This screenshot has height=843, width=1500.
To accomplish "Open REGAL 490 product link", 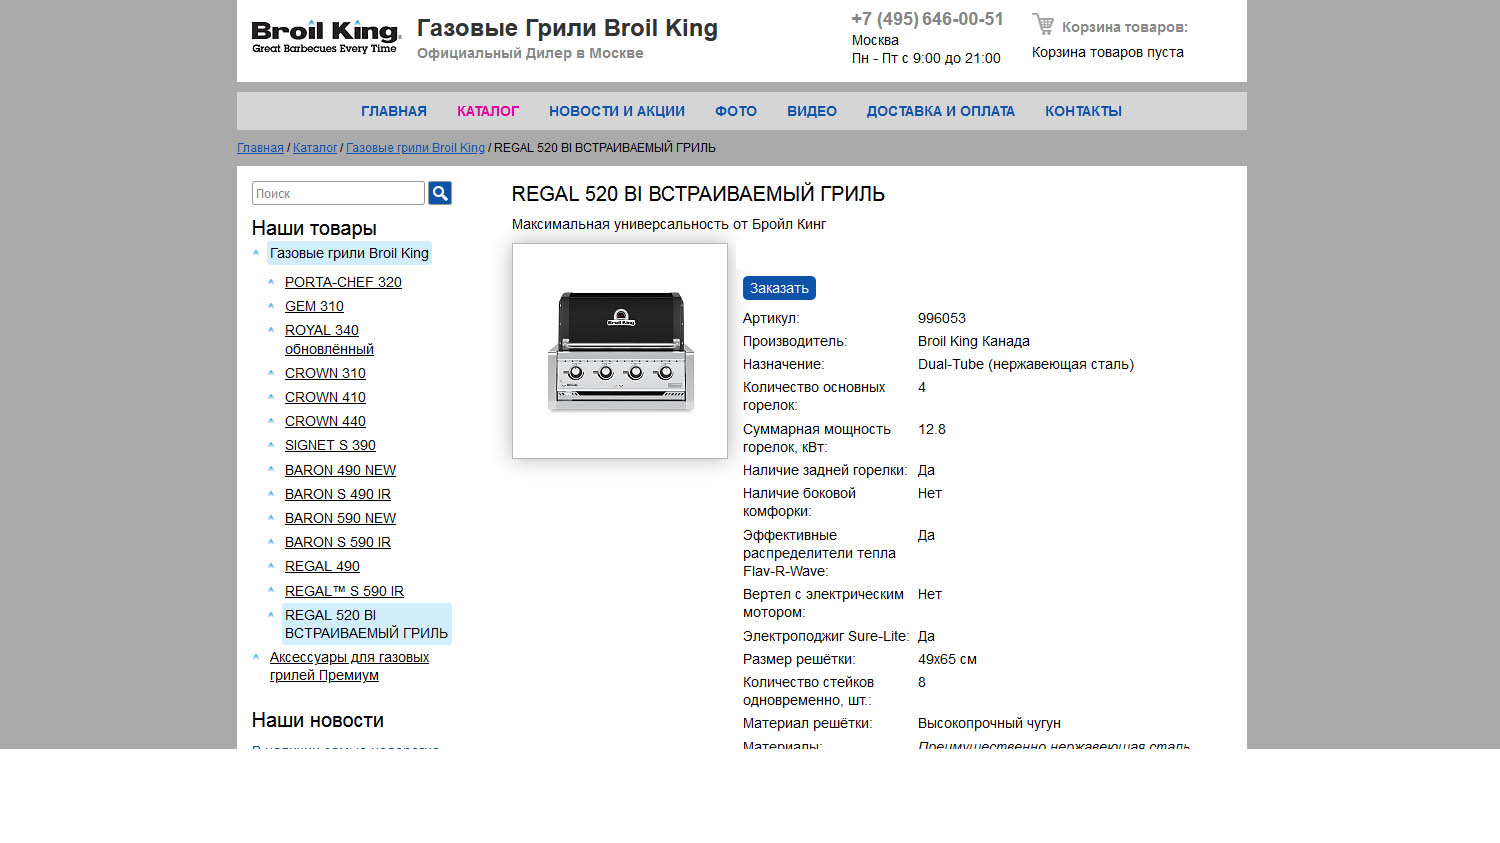I will (322, 566).
